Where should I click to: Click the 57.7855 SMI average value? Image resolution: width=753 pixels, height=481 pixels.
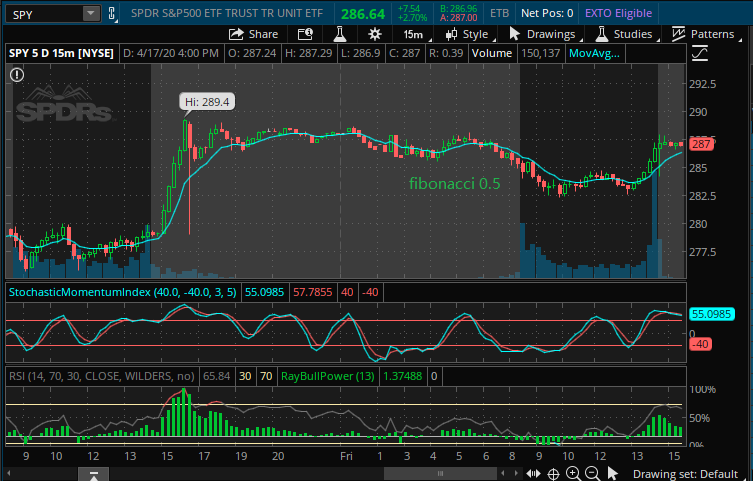tap(313, 292)
